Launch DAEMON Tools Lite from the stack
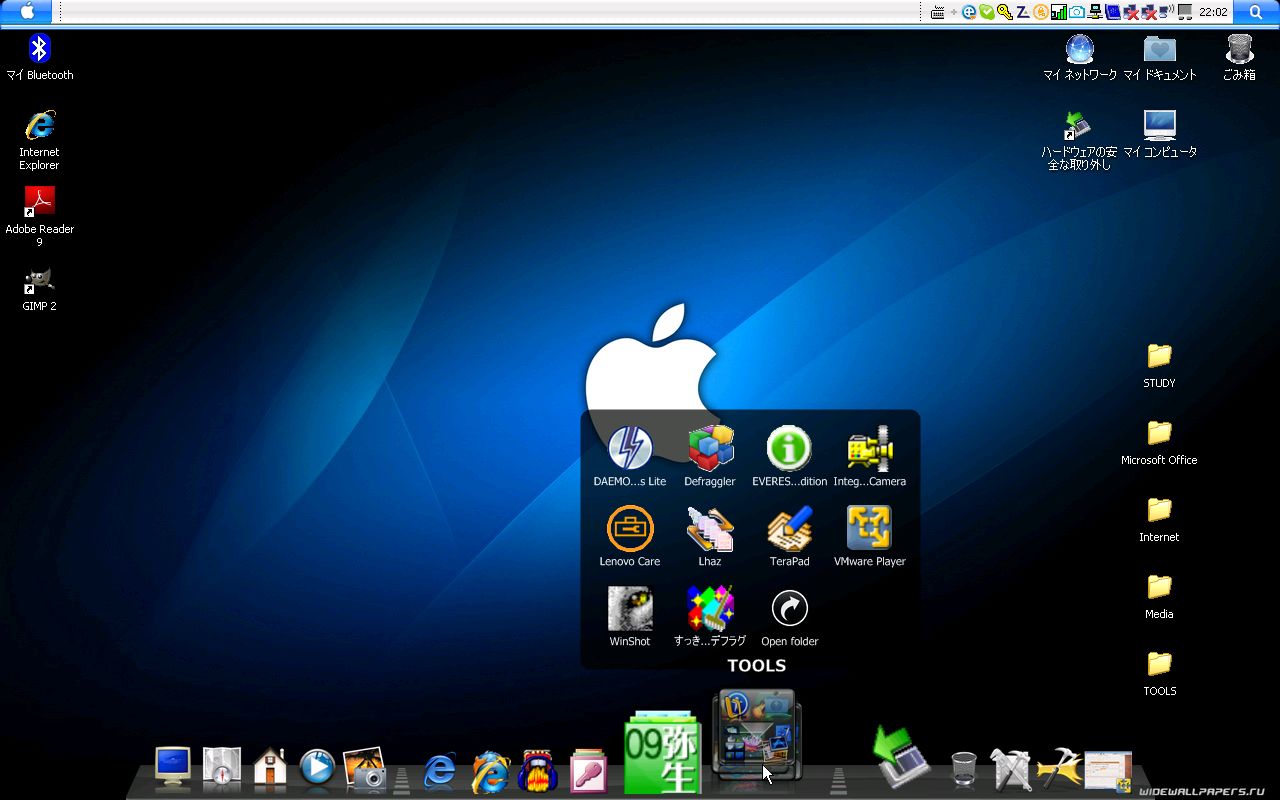Viewport: 1280px width, 800px height. 630,456
